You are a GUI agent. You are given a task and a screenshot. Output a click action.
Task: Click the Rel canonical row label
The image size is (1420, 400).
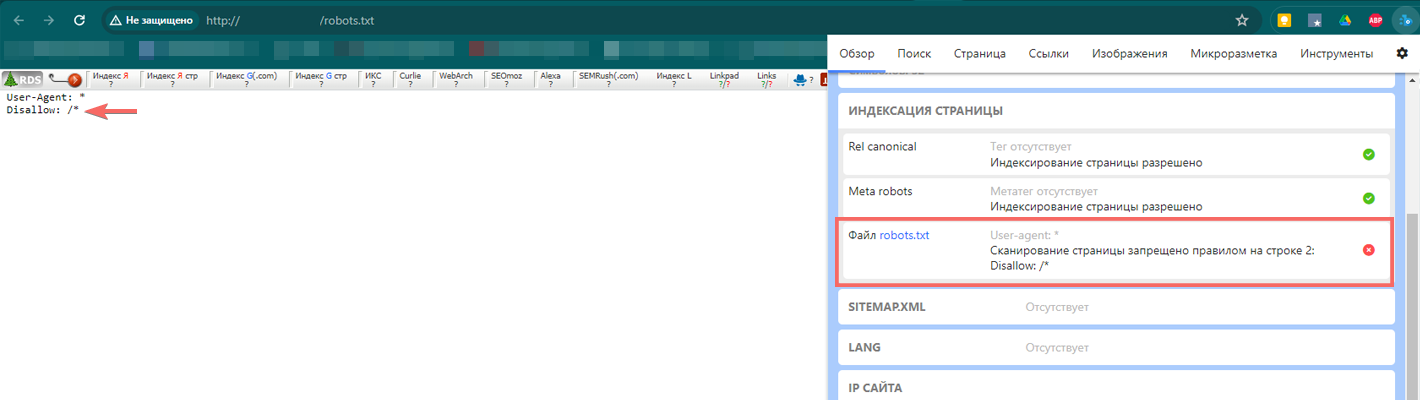click(882, 146)
